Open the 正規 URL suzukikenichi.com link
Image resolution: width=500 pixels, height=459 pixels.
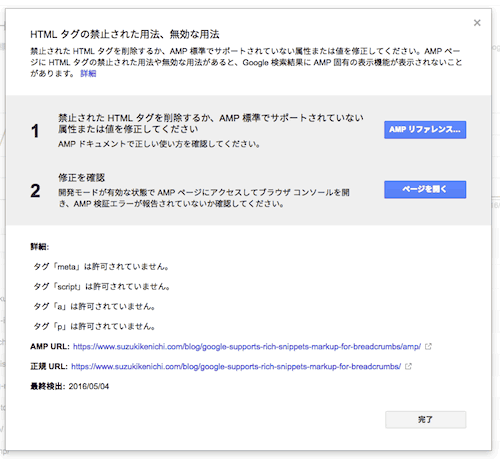pos(236,367)
